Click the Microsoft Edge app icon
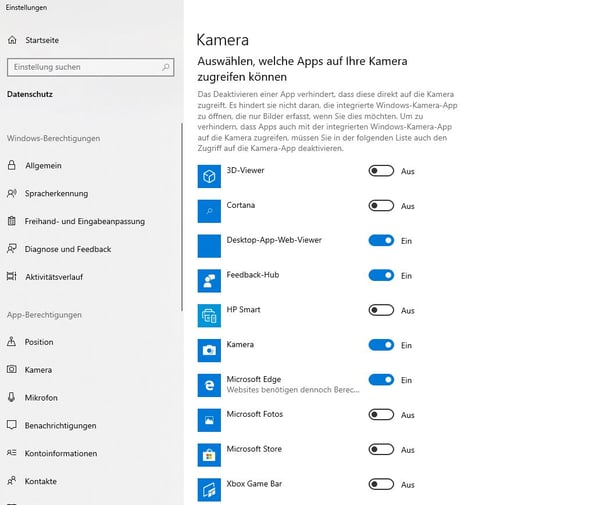The height and width of the screenshot is (505, 600). [209, 385]
